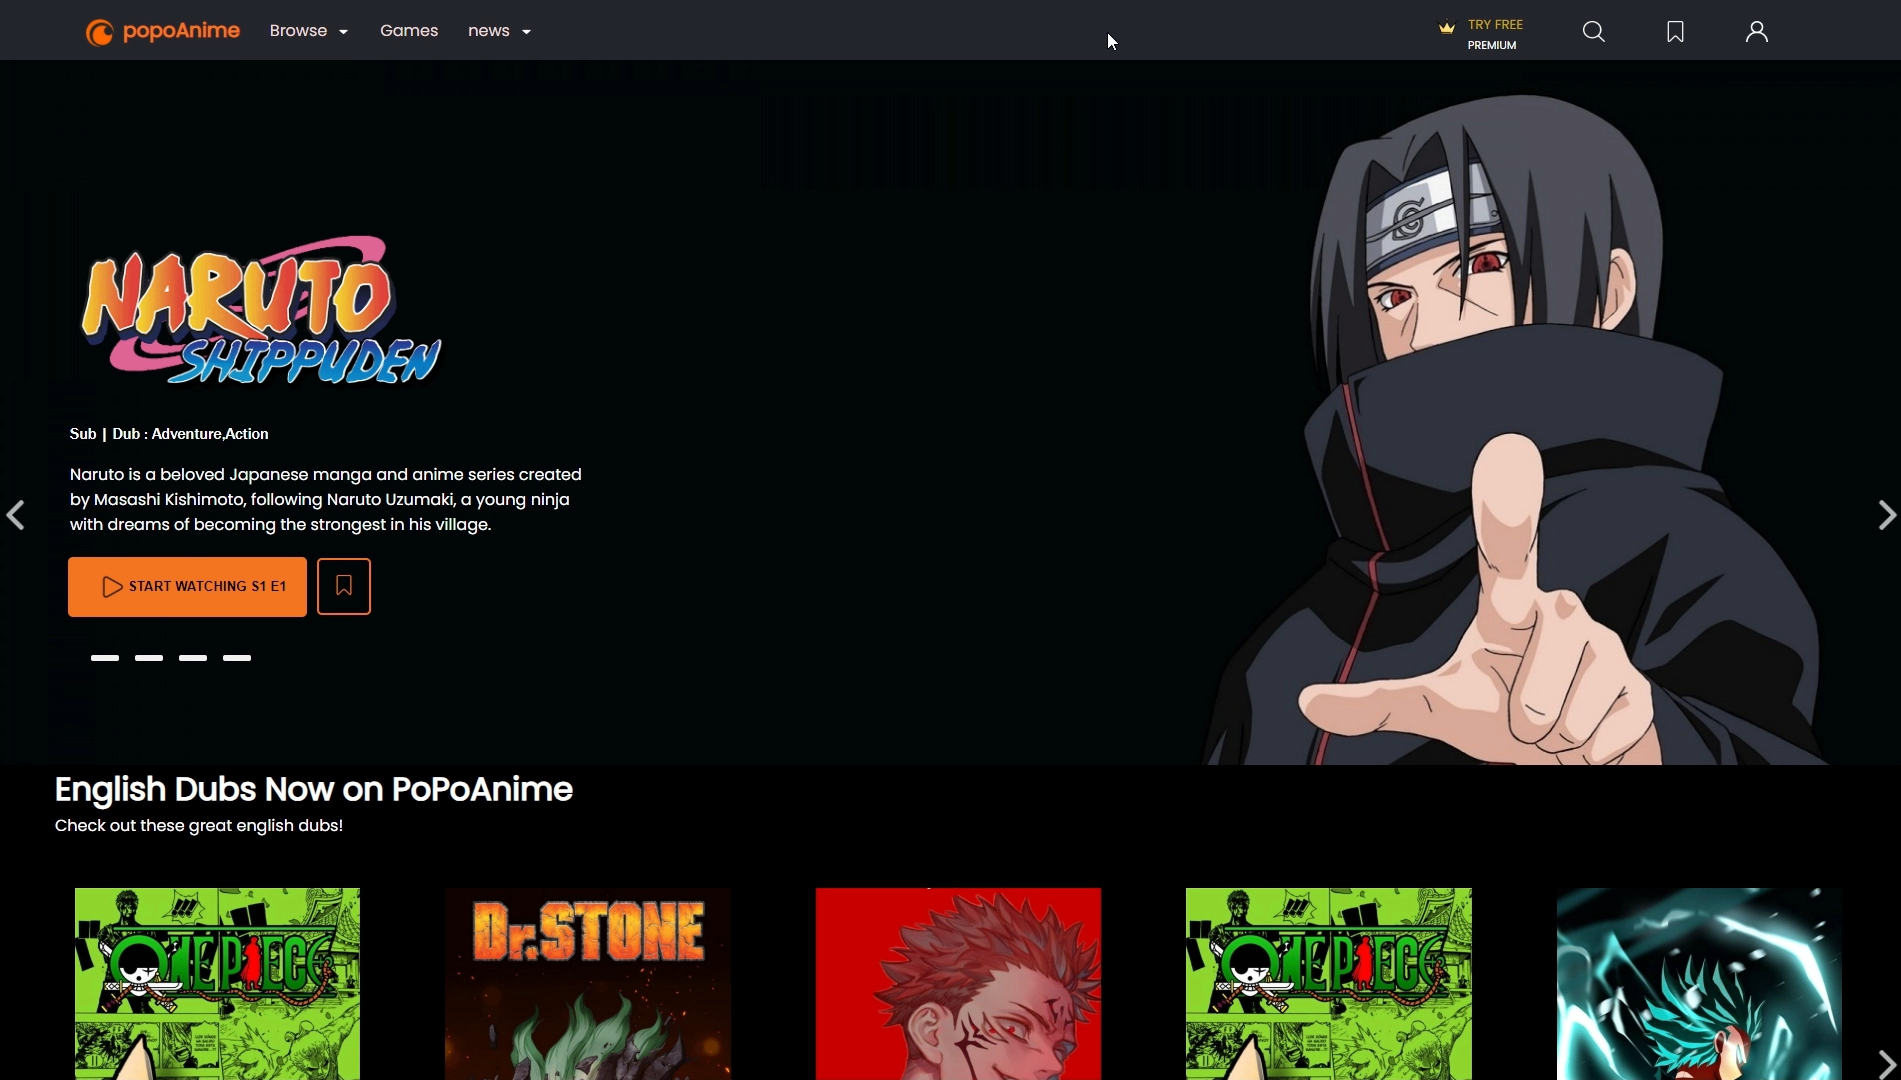
Task: Select the first carousel slide indicator
Action: coord(105,658)
